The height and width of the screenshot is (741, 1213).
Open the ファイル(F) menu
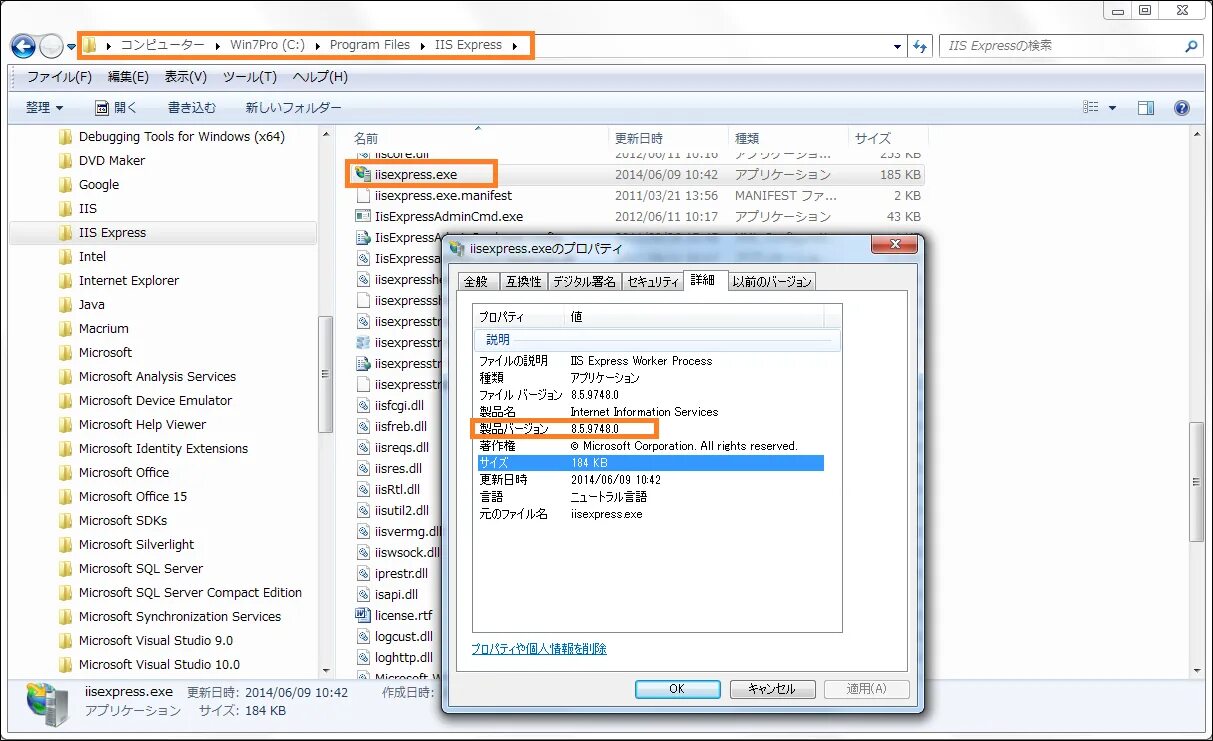59,77
